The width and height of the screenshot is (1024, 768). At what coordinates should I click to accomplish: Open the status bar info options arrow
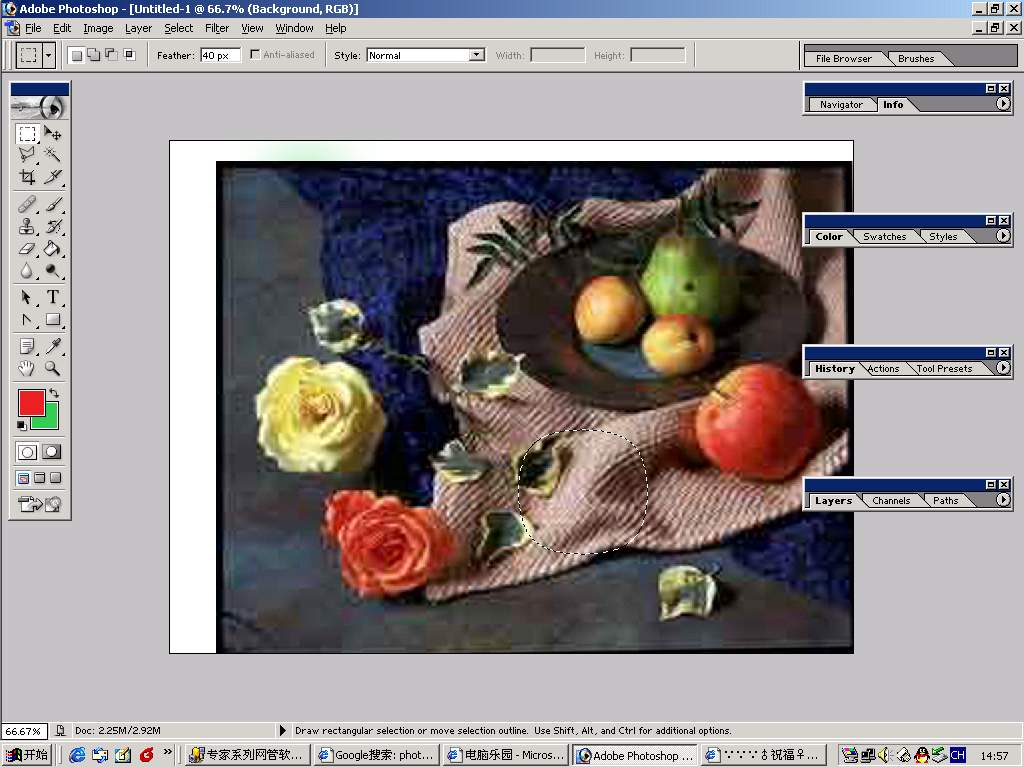283,730
